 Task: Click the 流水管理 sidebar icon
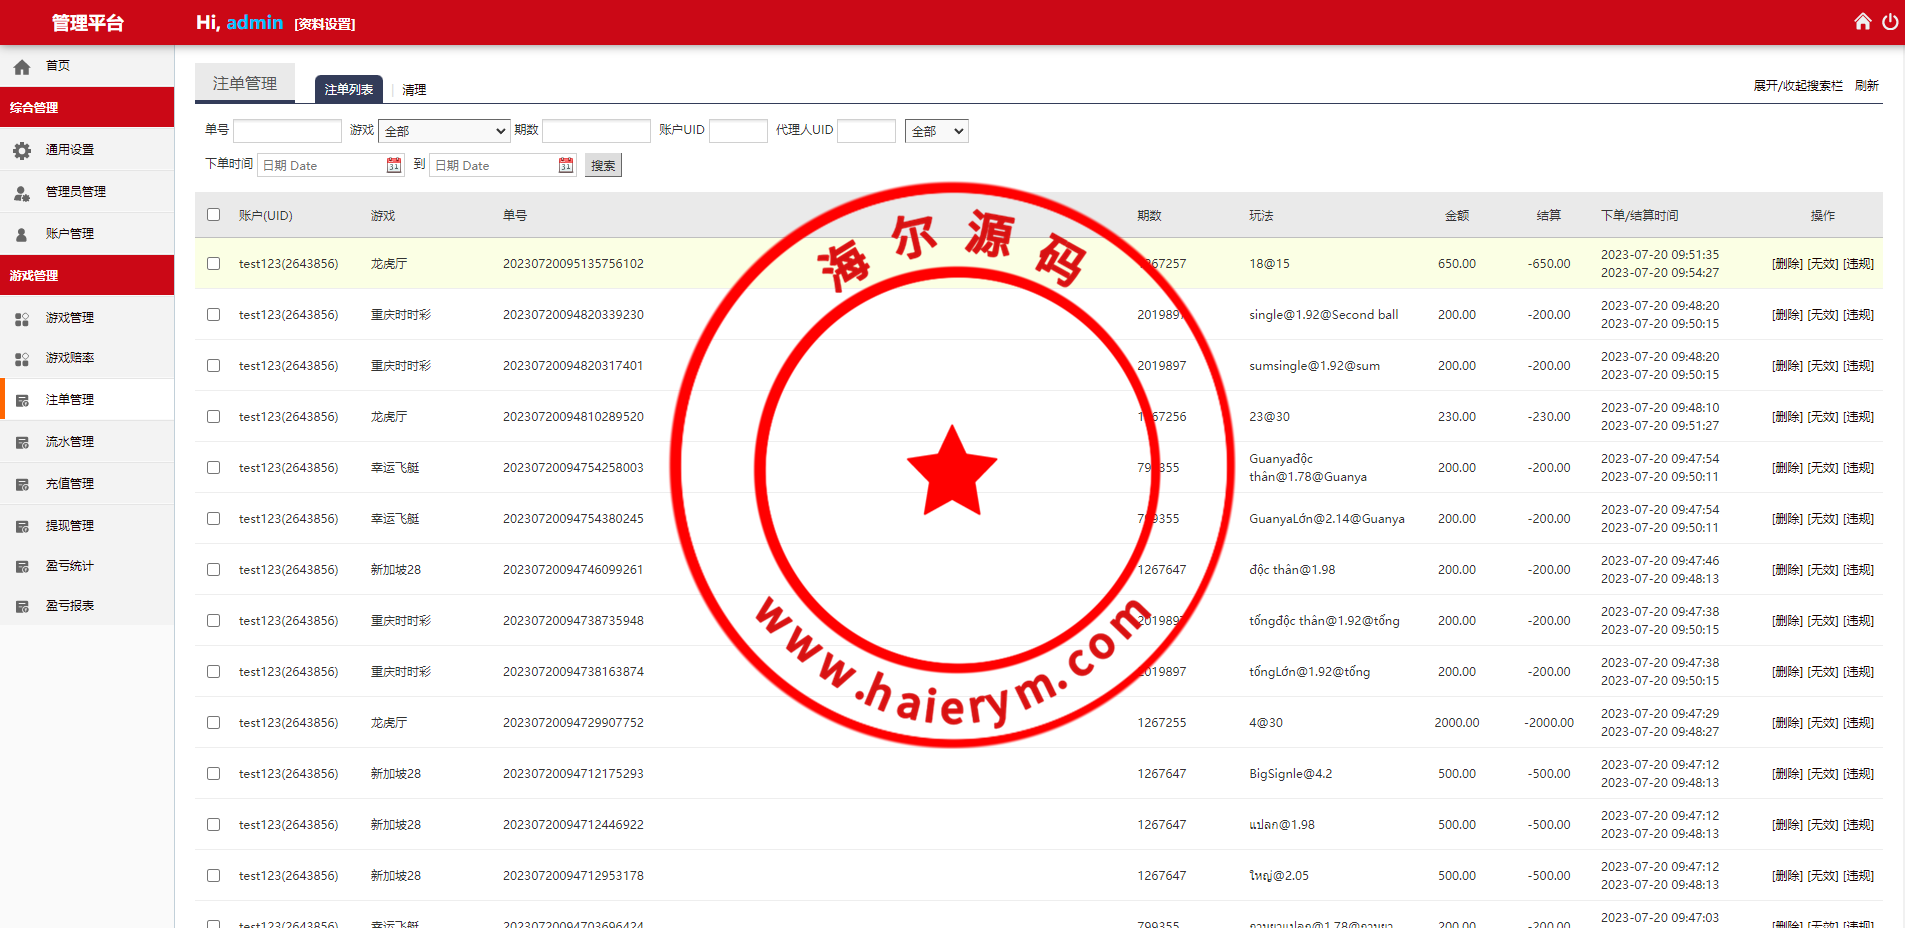pyautogui.click(x=22, y=442)
